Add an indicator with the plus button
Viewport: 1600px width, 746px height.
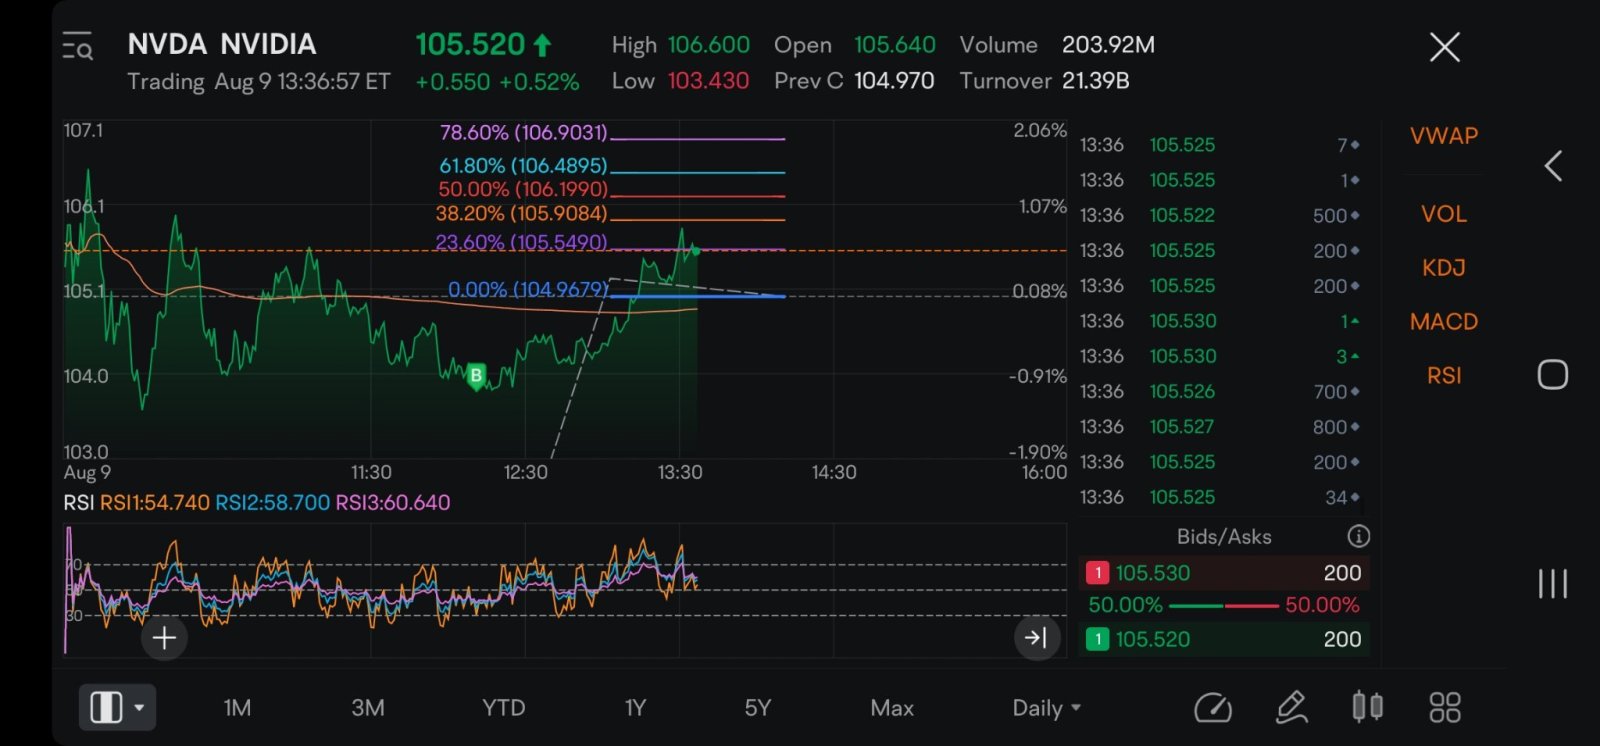click(165, 638)
